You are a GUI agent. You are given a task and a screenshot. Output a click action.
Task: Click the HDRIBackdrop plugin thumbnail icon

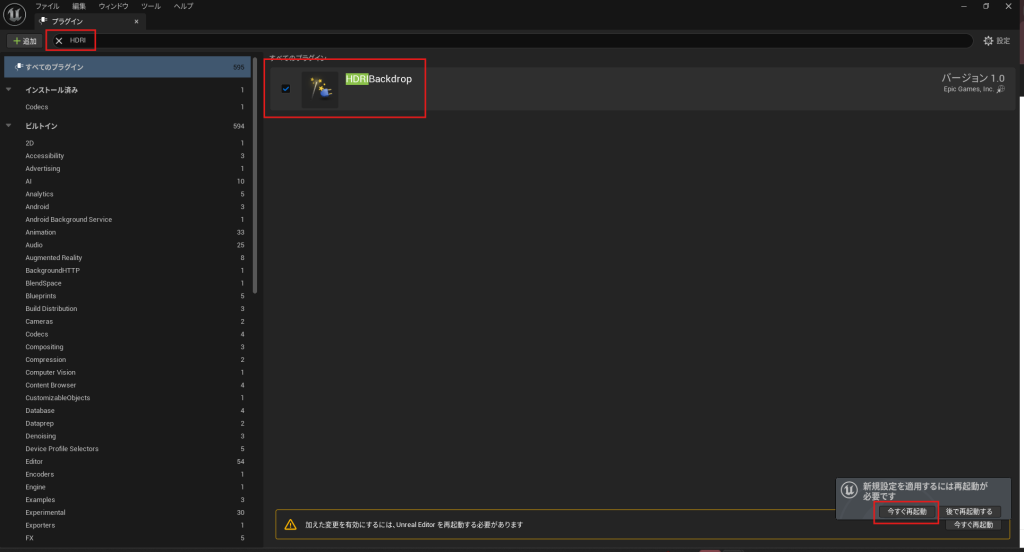tap(320, 90)
